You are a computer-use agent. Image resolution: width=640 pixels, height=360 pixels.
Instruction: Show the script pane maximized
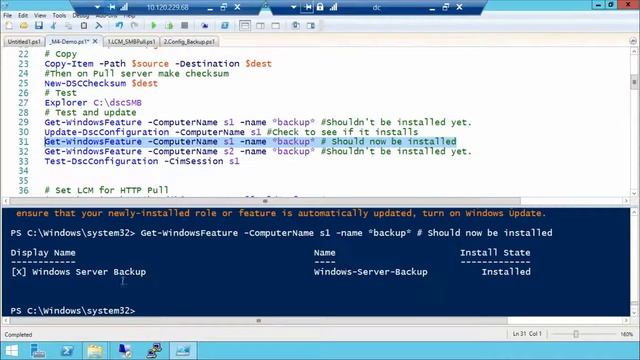pos(276,26)
